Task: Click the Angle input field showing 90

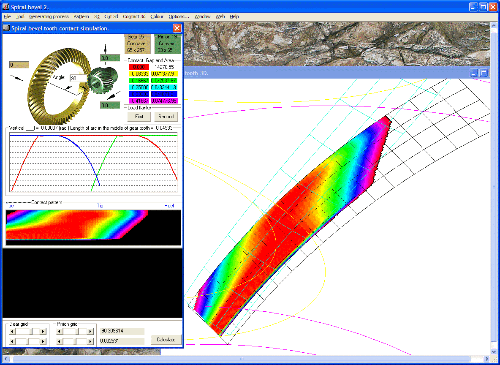Action: pos(78,78)
